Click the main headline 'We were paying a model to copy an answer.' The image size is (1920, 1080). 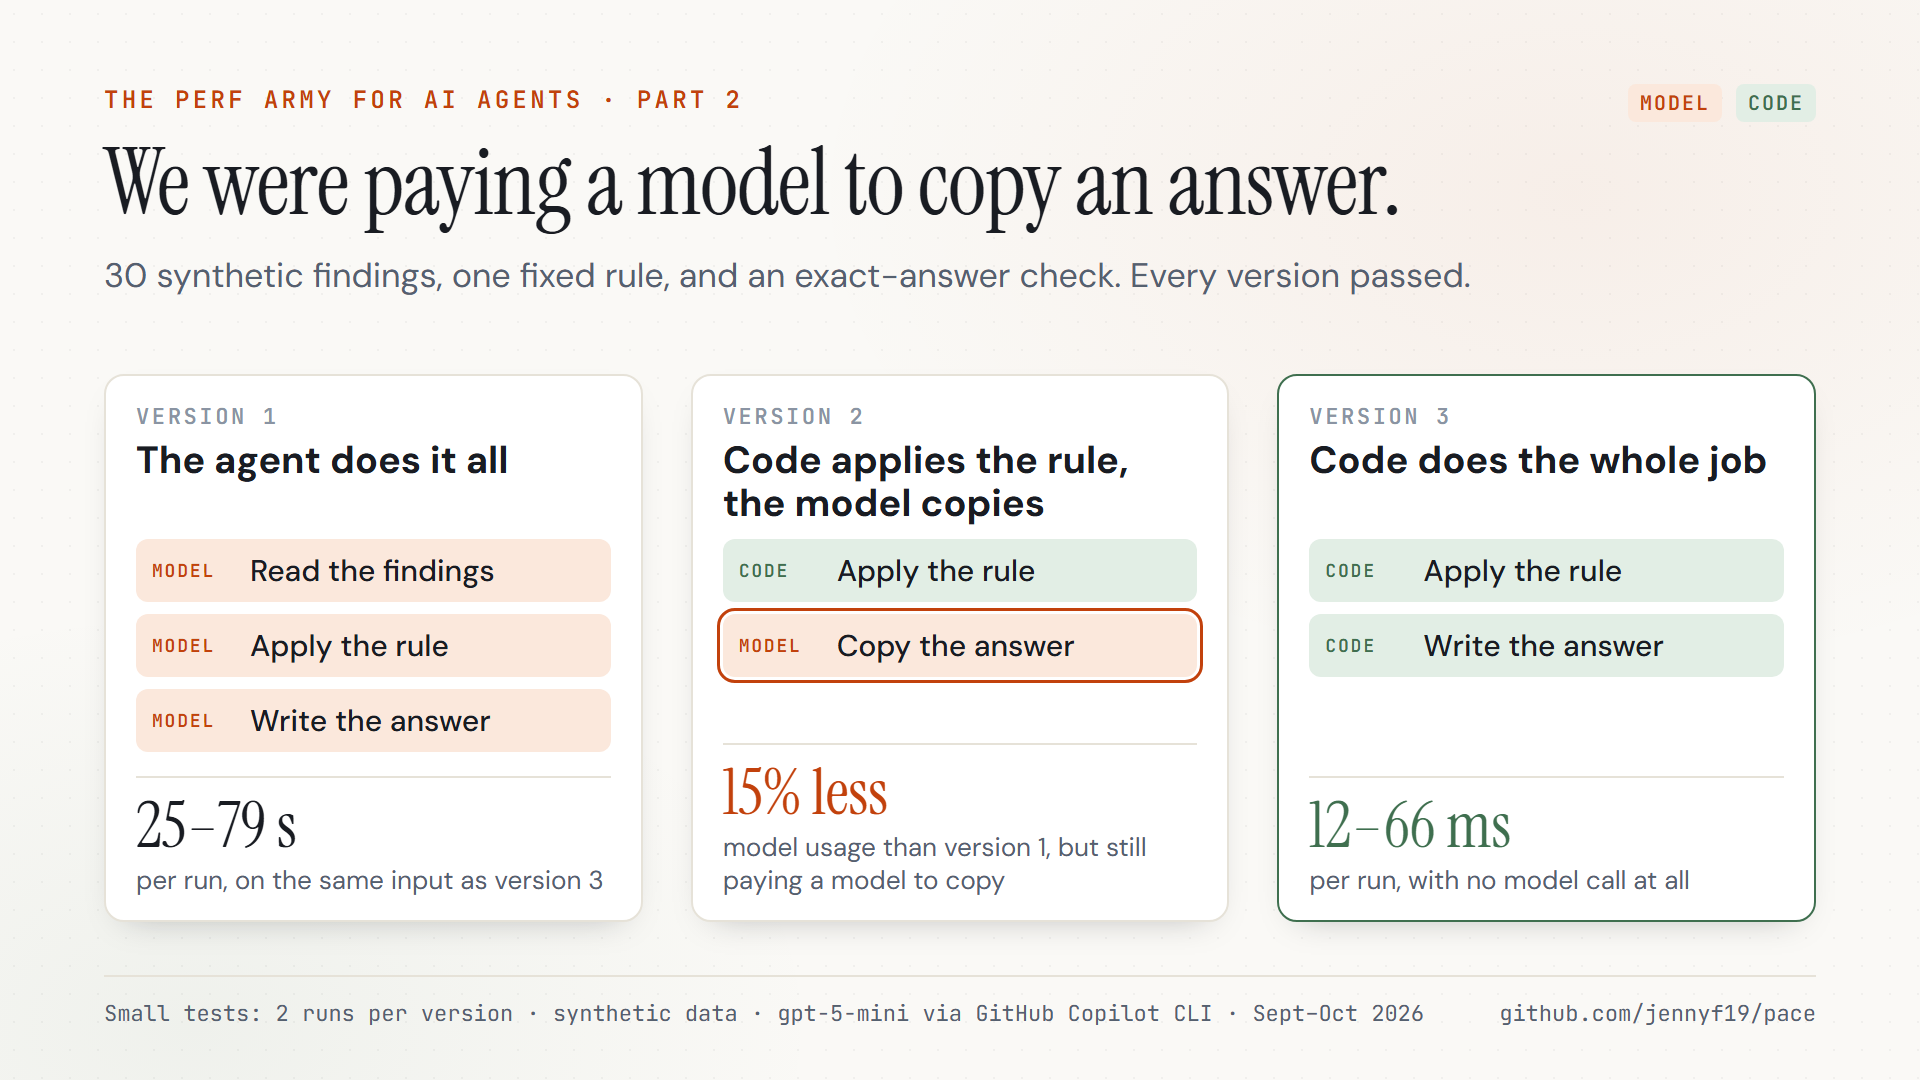751,186
